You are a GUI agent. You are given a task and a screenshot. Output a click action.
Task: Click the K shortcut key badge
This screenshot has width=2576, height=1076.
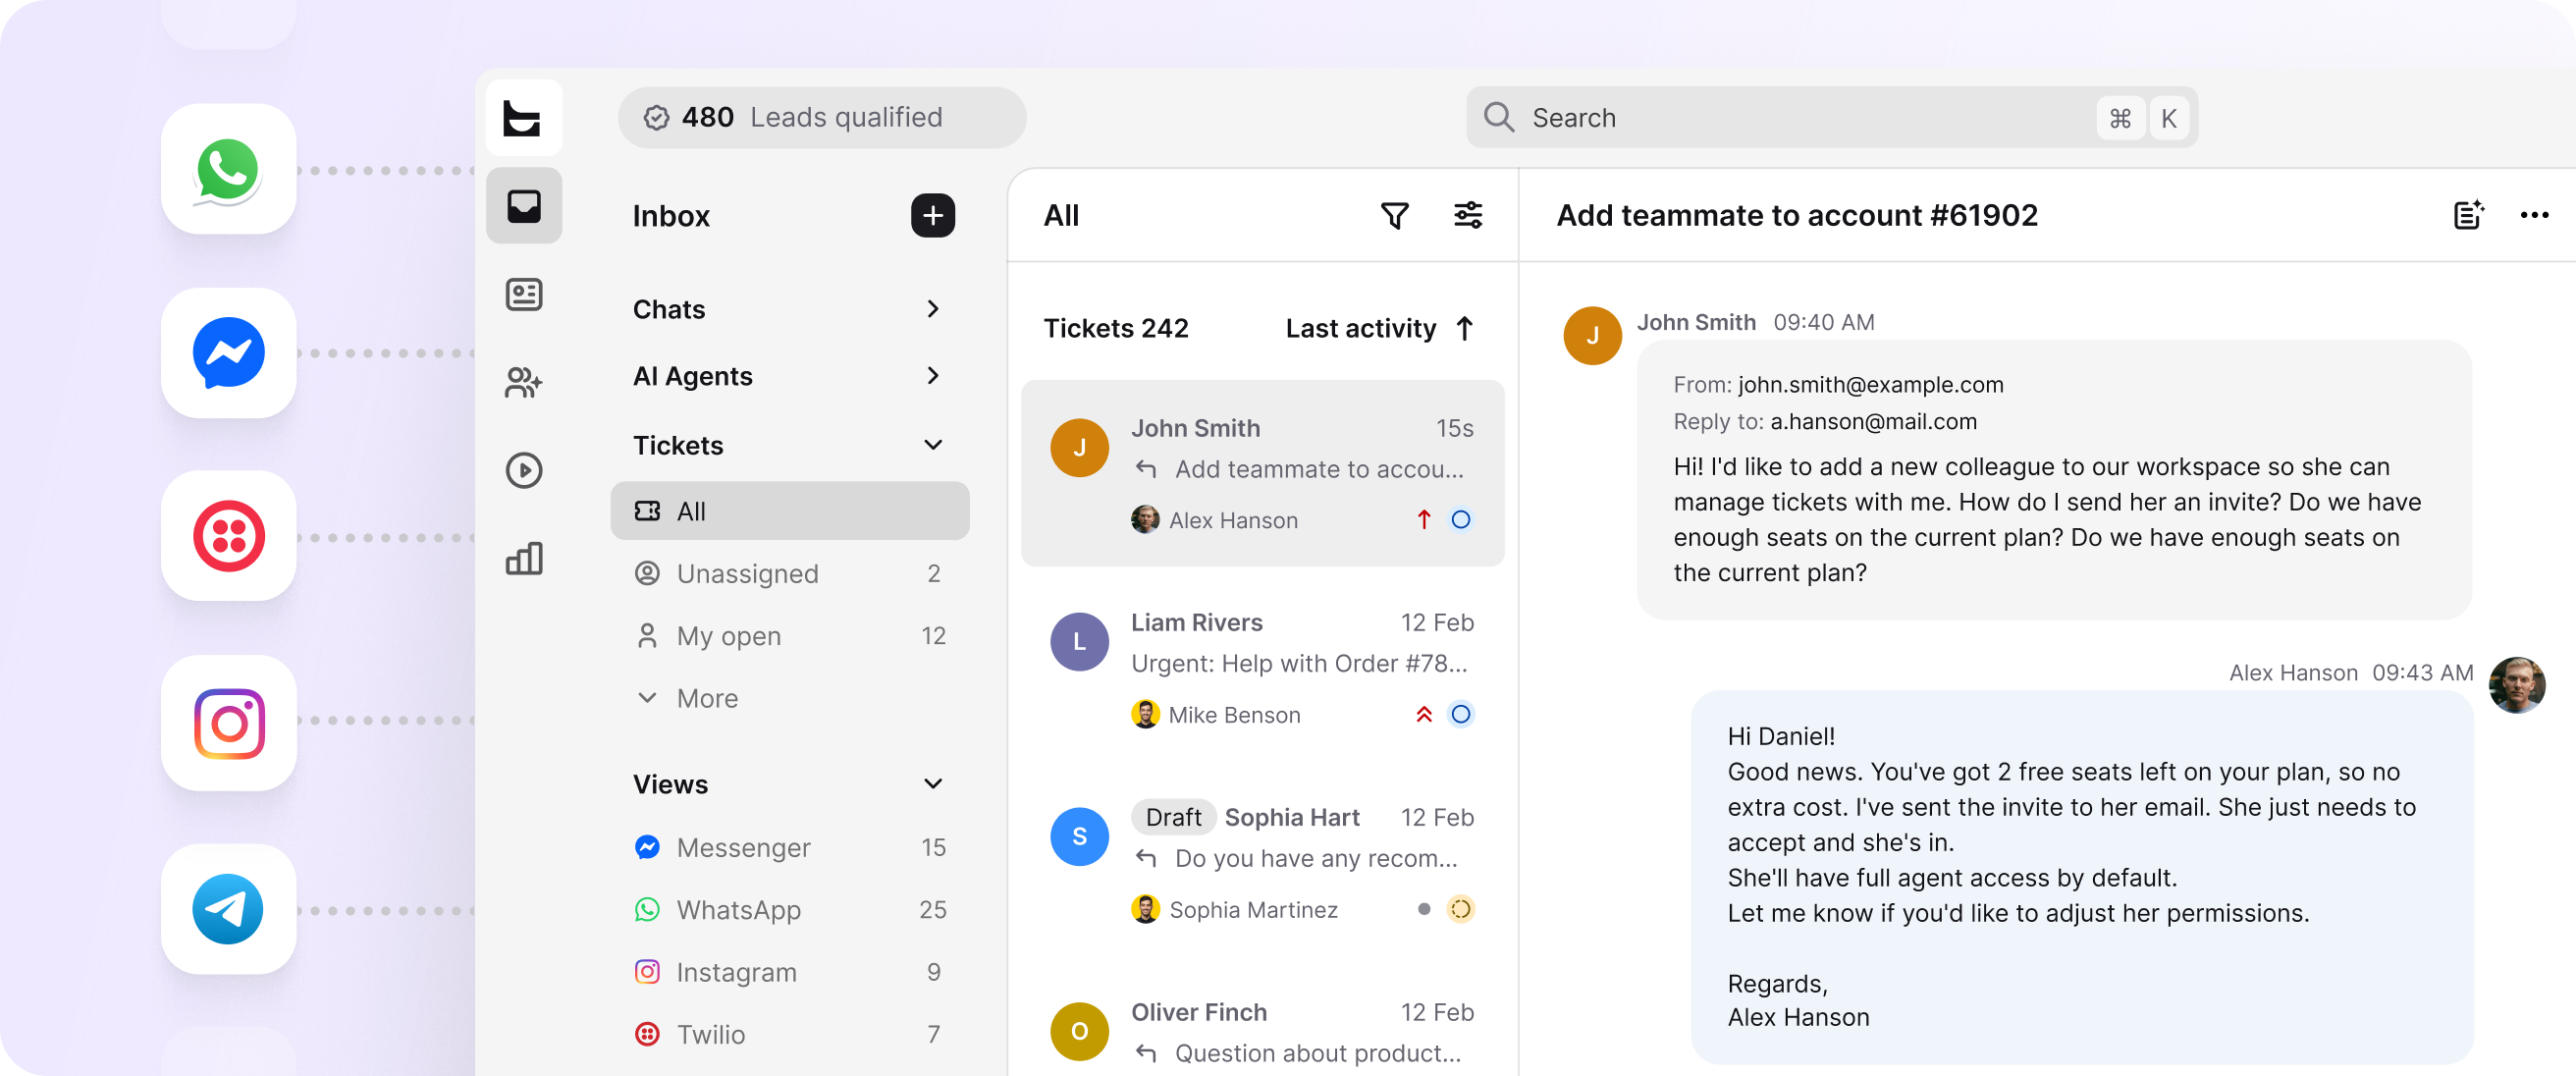pyautogui.click(x=2168, y=118)
